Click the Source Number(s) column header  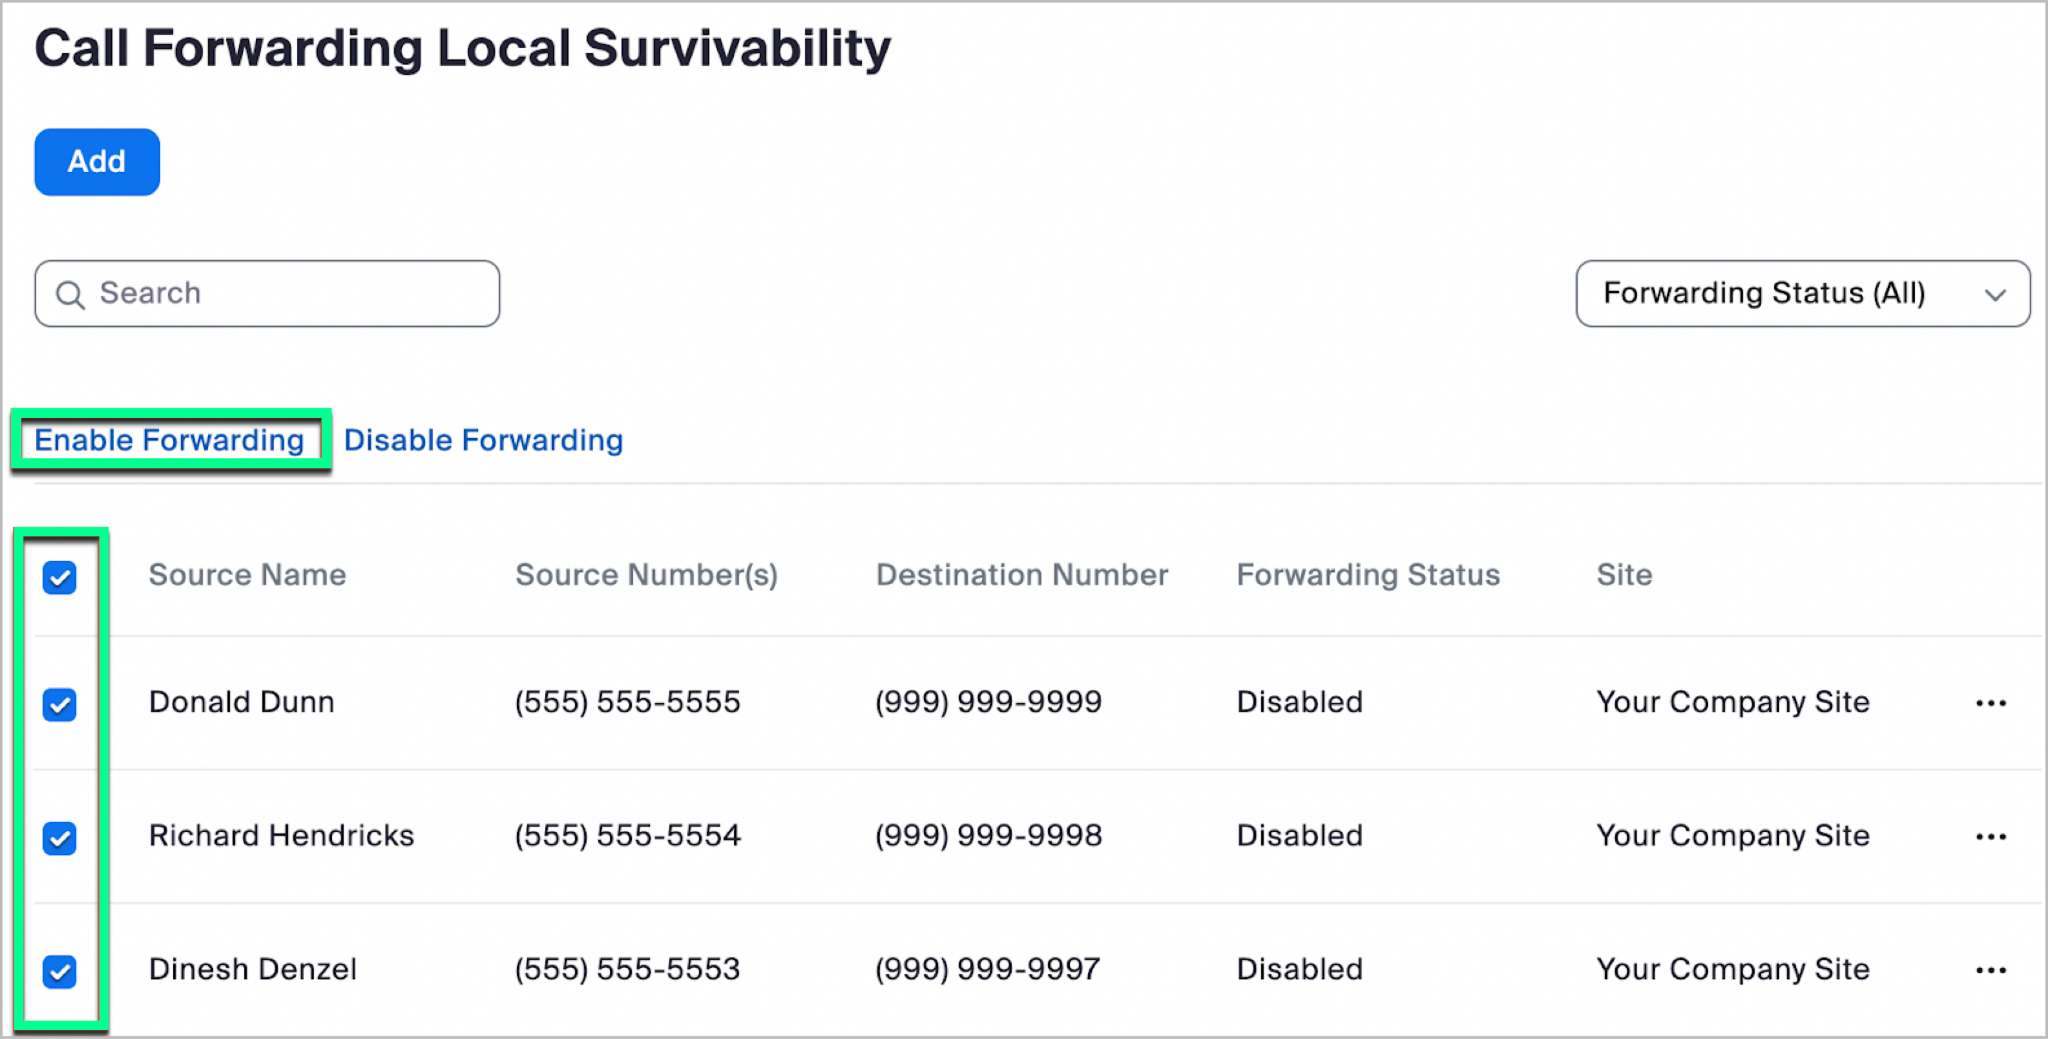(646, 575)
